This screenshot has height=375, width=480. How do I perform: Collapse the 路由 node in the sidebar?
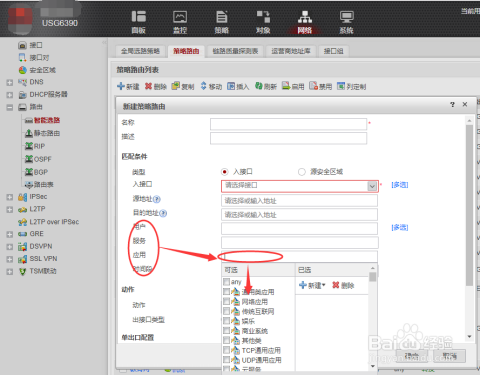point(10,107)
